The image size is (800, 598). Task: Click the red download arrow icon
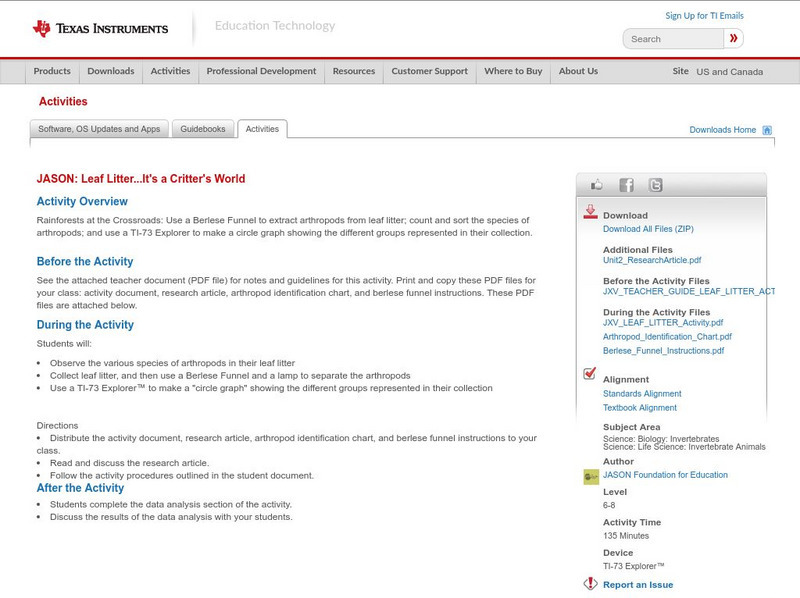590,212
